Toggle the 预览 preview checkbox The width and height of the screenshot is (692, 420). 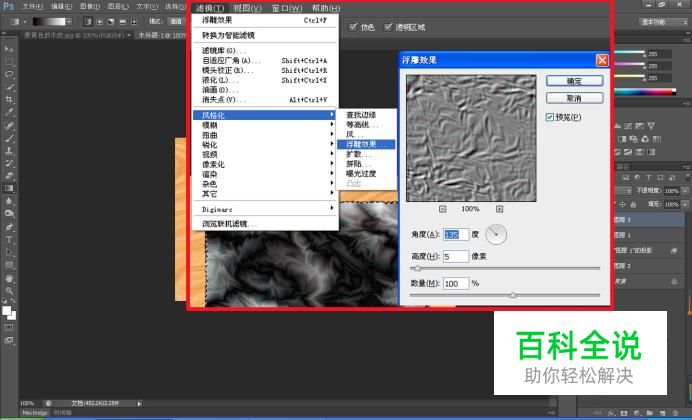(549, 117)
